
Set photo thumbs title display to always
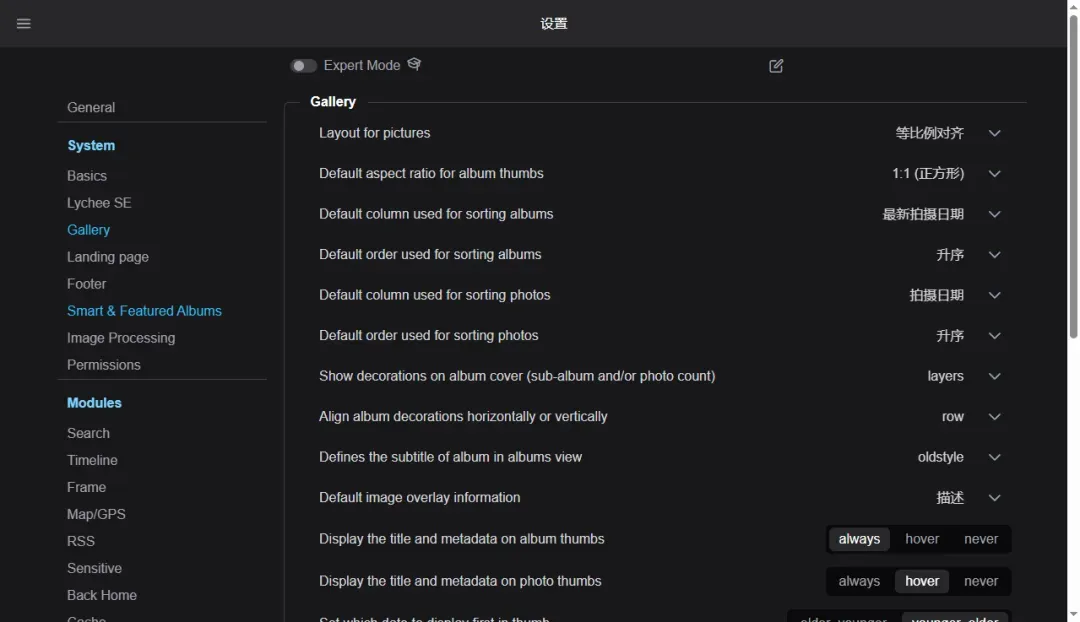point(858,581)
